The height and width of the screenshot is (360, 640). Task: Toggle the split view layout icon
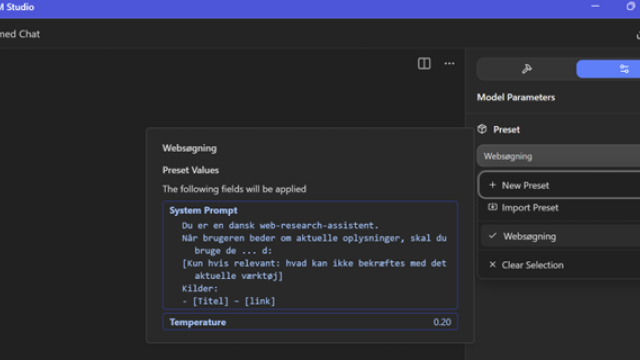tap(424, 64)
